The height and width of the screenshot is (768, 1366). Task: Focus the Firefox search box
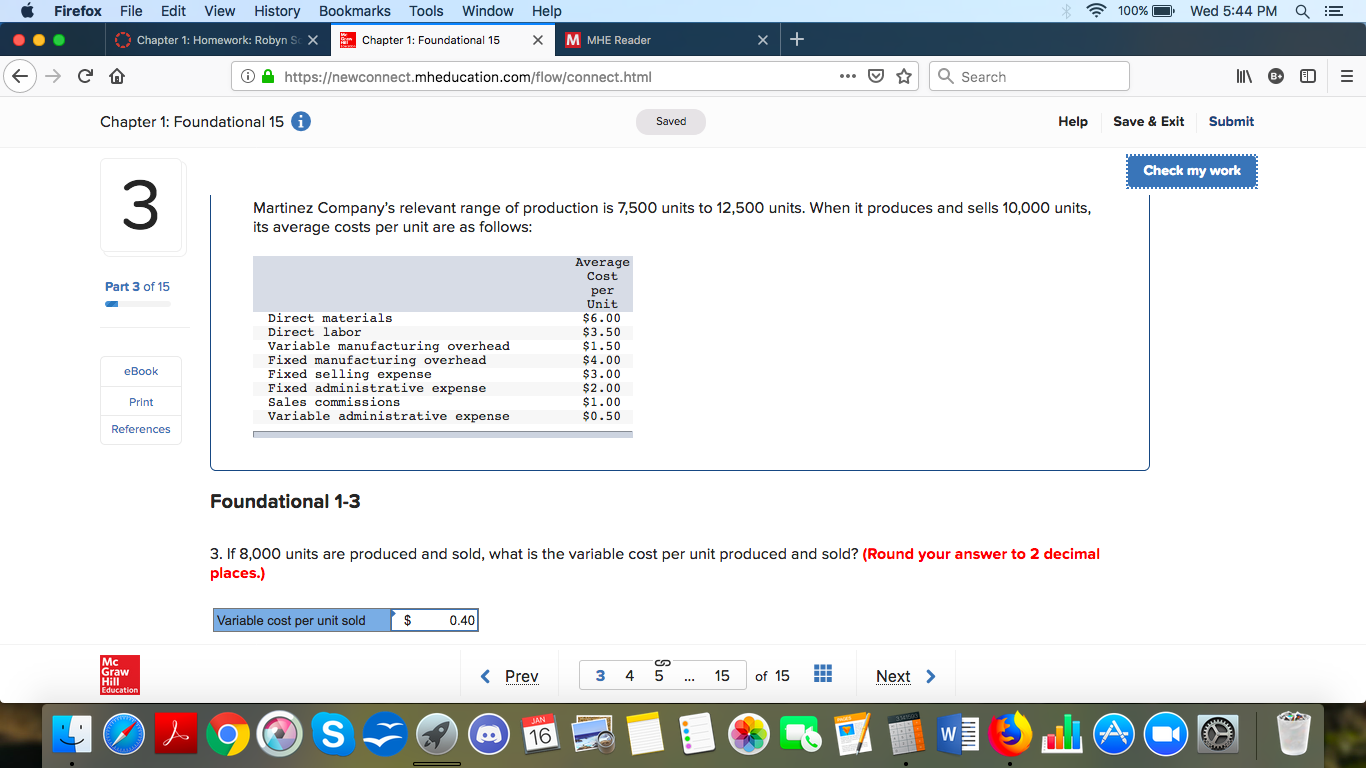point(1030,77)
